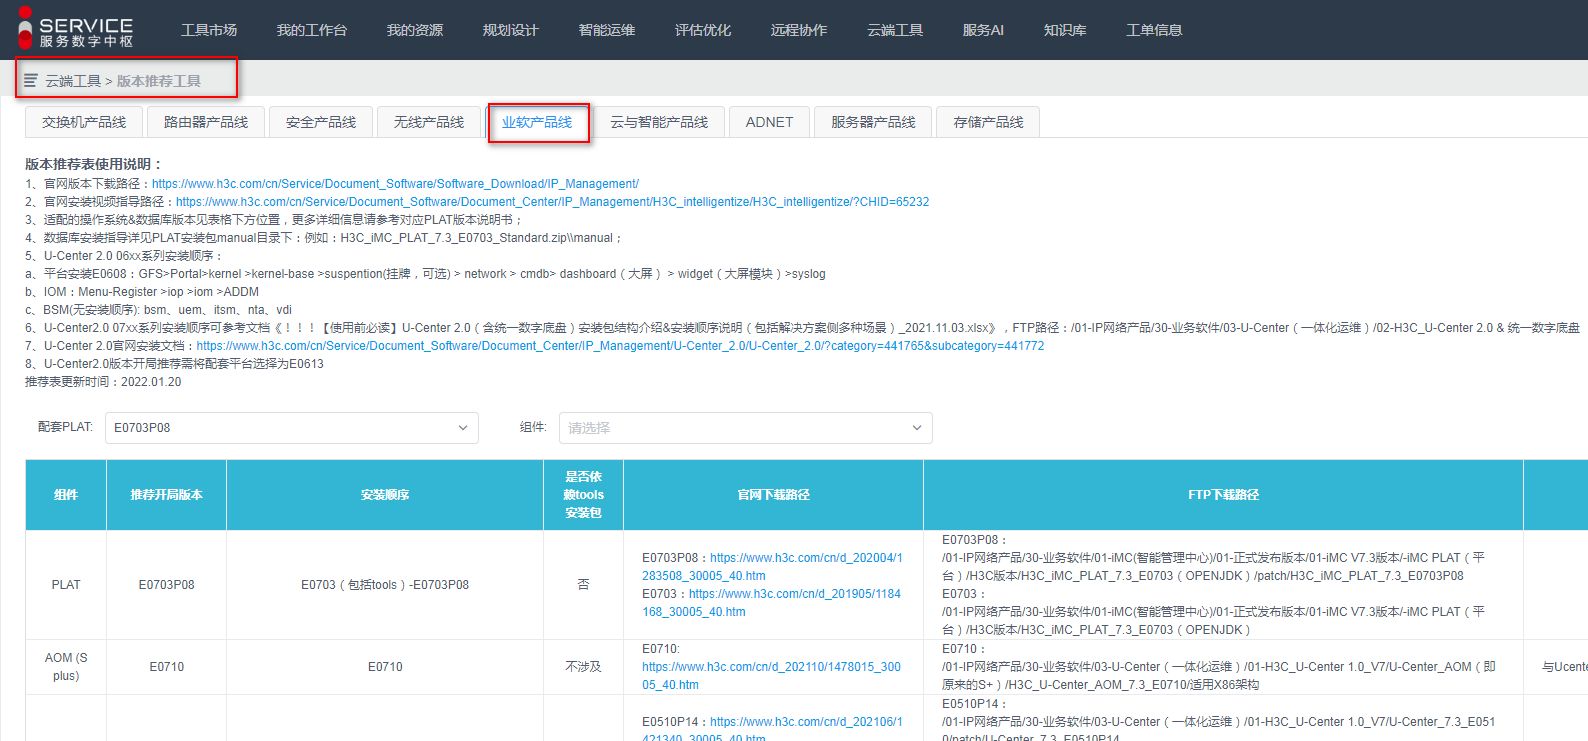Open the 智能运维 menu
The image size is (1588, 741).
(x=607, y=30)
